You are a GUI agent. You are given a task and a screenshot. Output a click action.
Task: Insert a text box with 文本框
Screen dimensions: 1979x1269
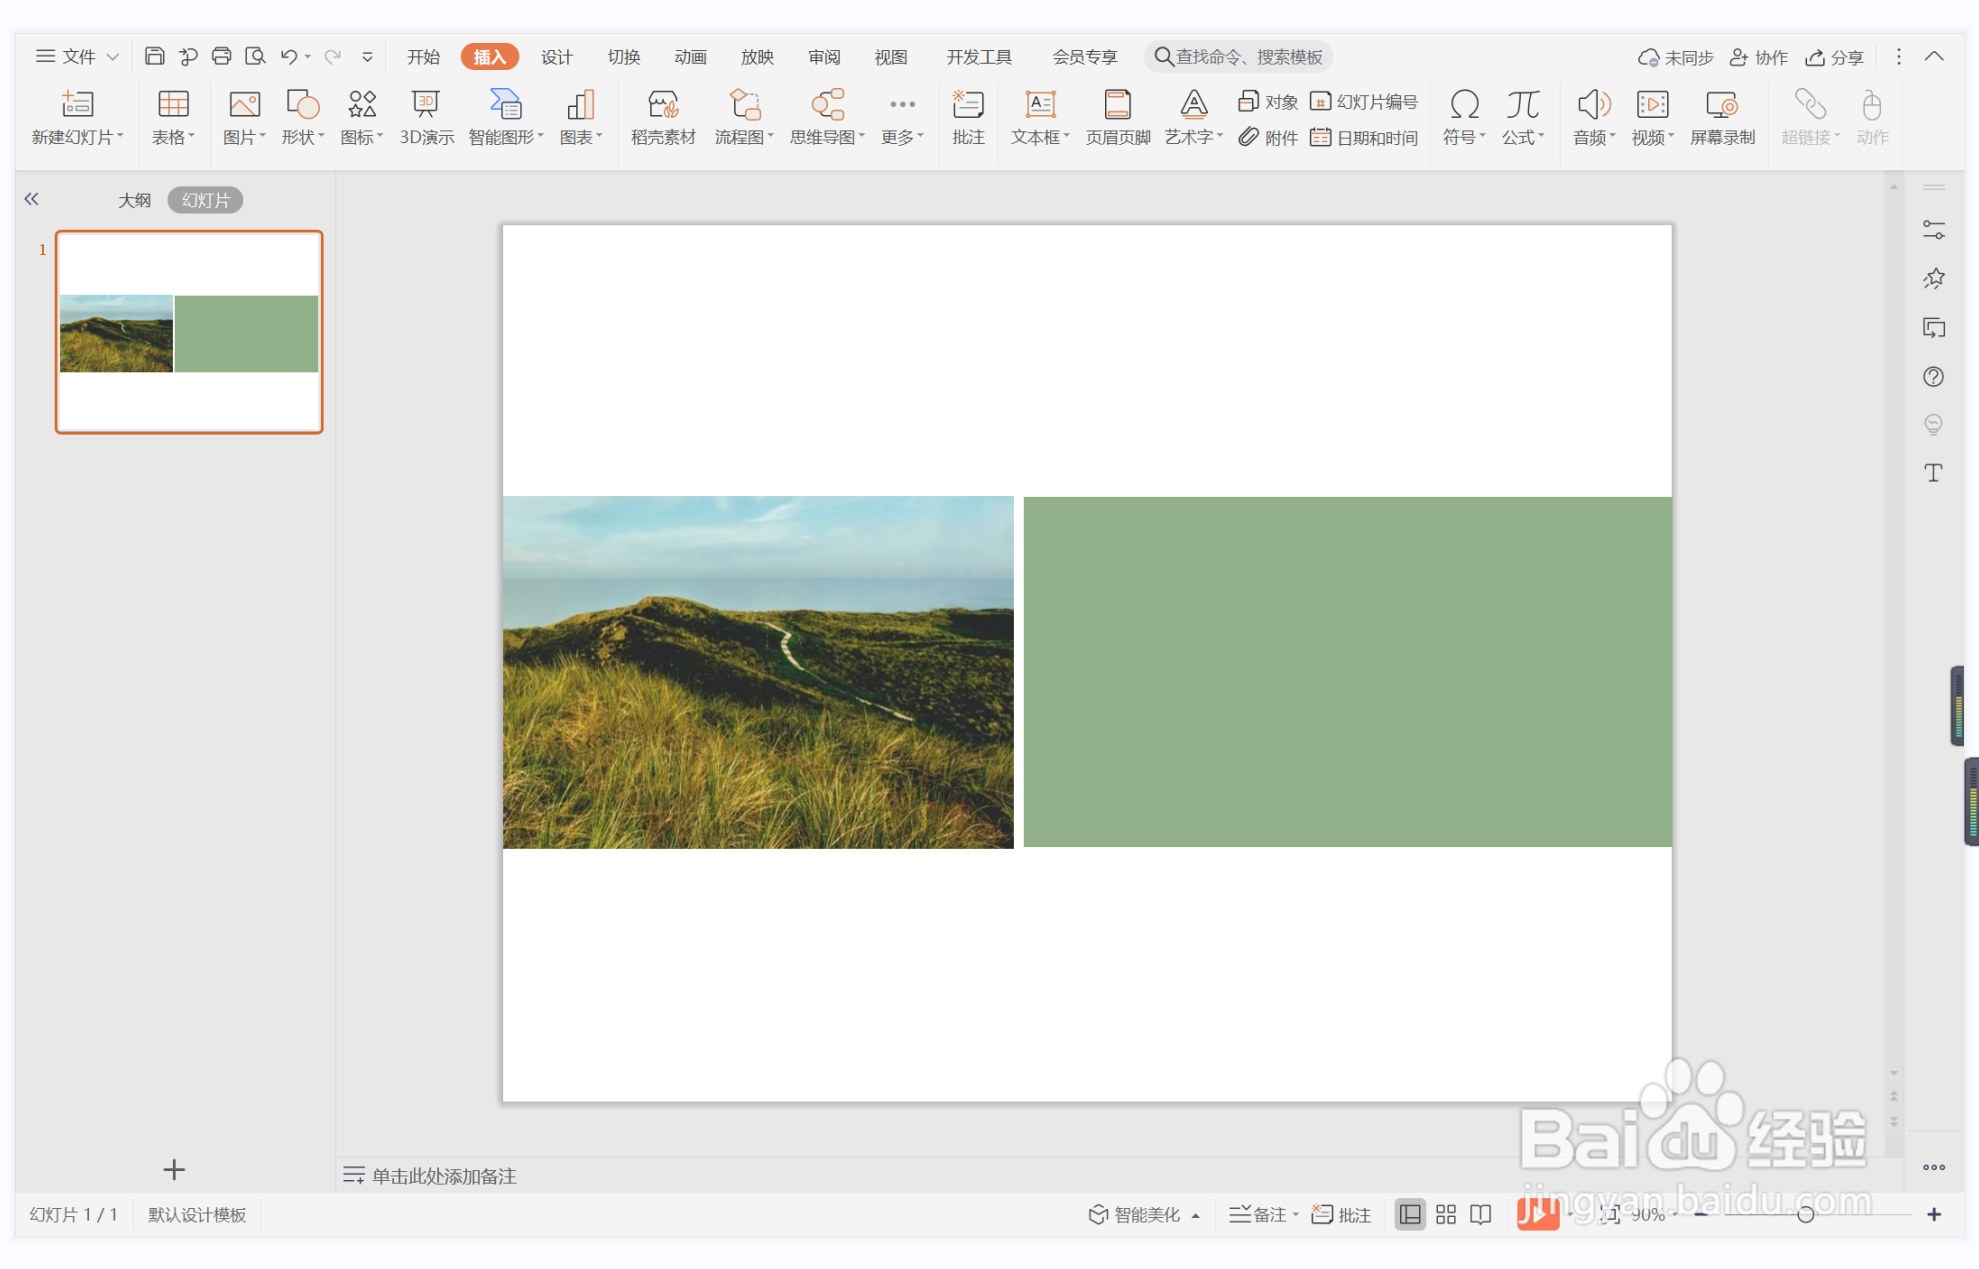point(1039,117)
